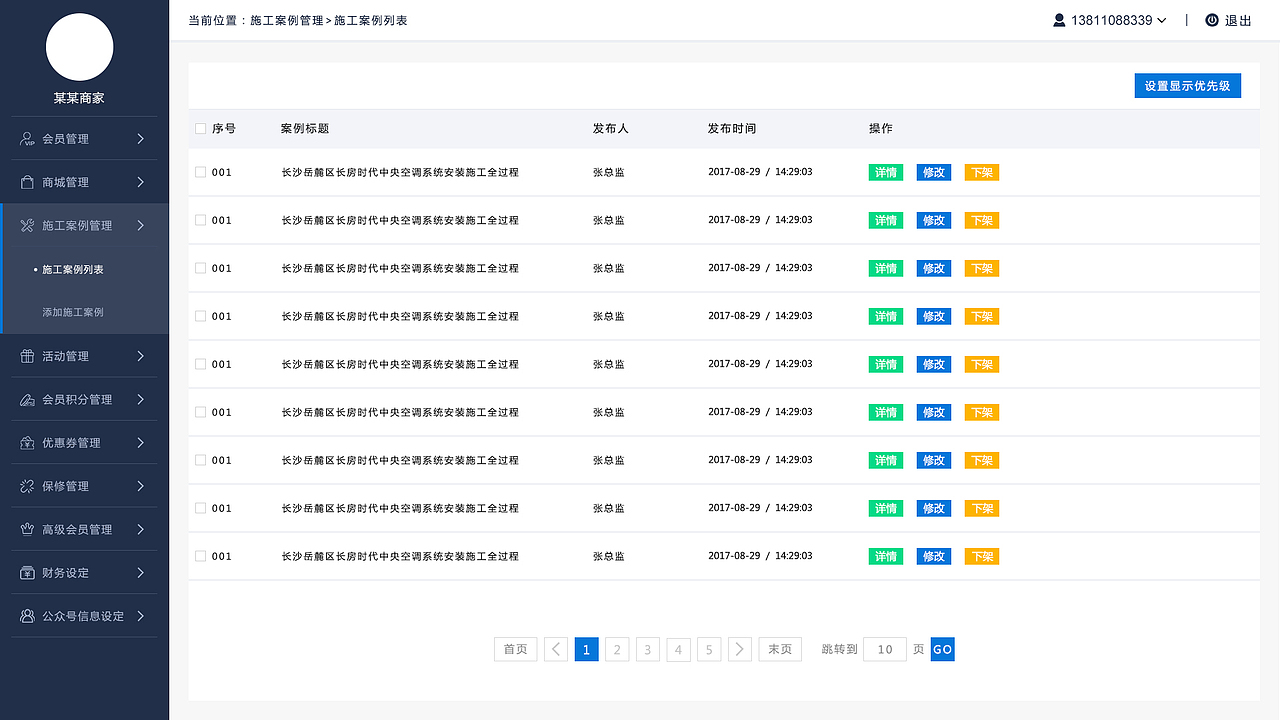Click the 会员管理 VIP member icon
Viewport: 1280px width, 720px height.
pos(27,139)
